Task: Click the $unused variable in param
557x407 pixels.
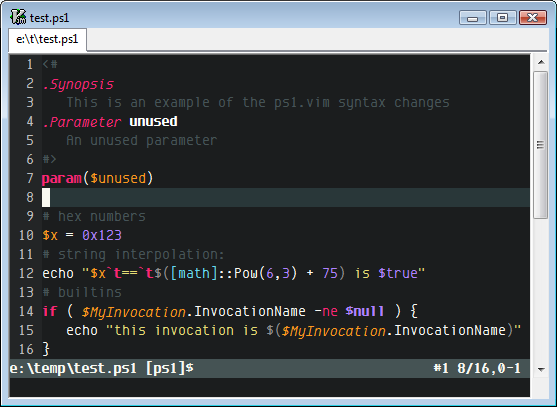Action: (x=118, y=178)
